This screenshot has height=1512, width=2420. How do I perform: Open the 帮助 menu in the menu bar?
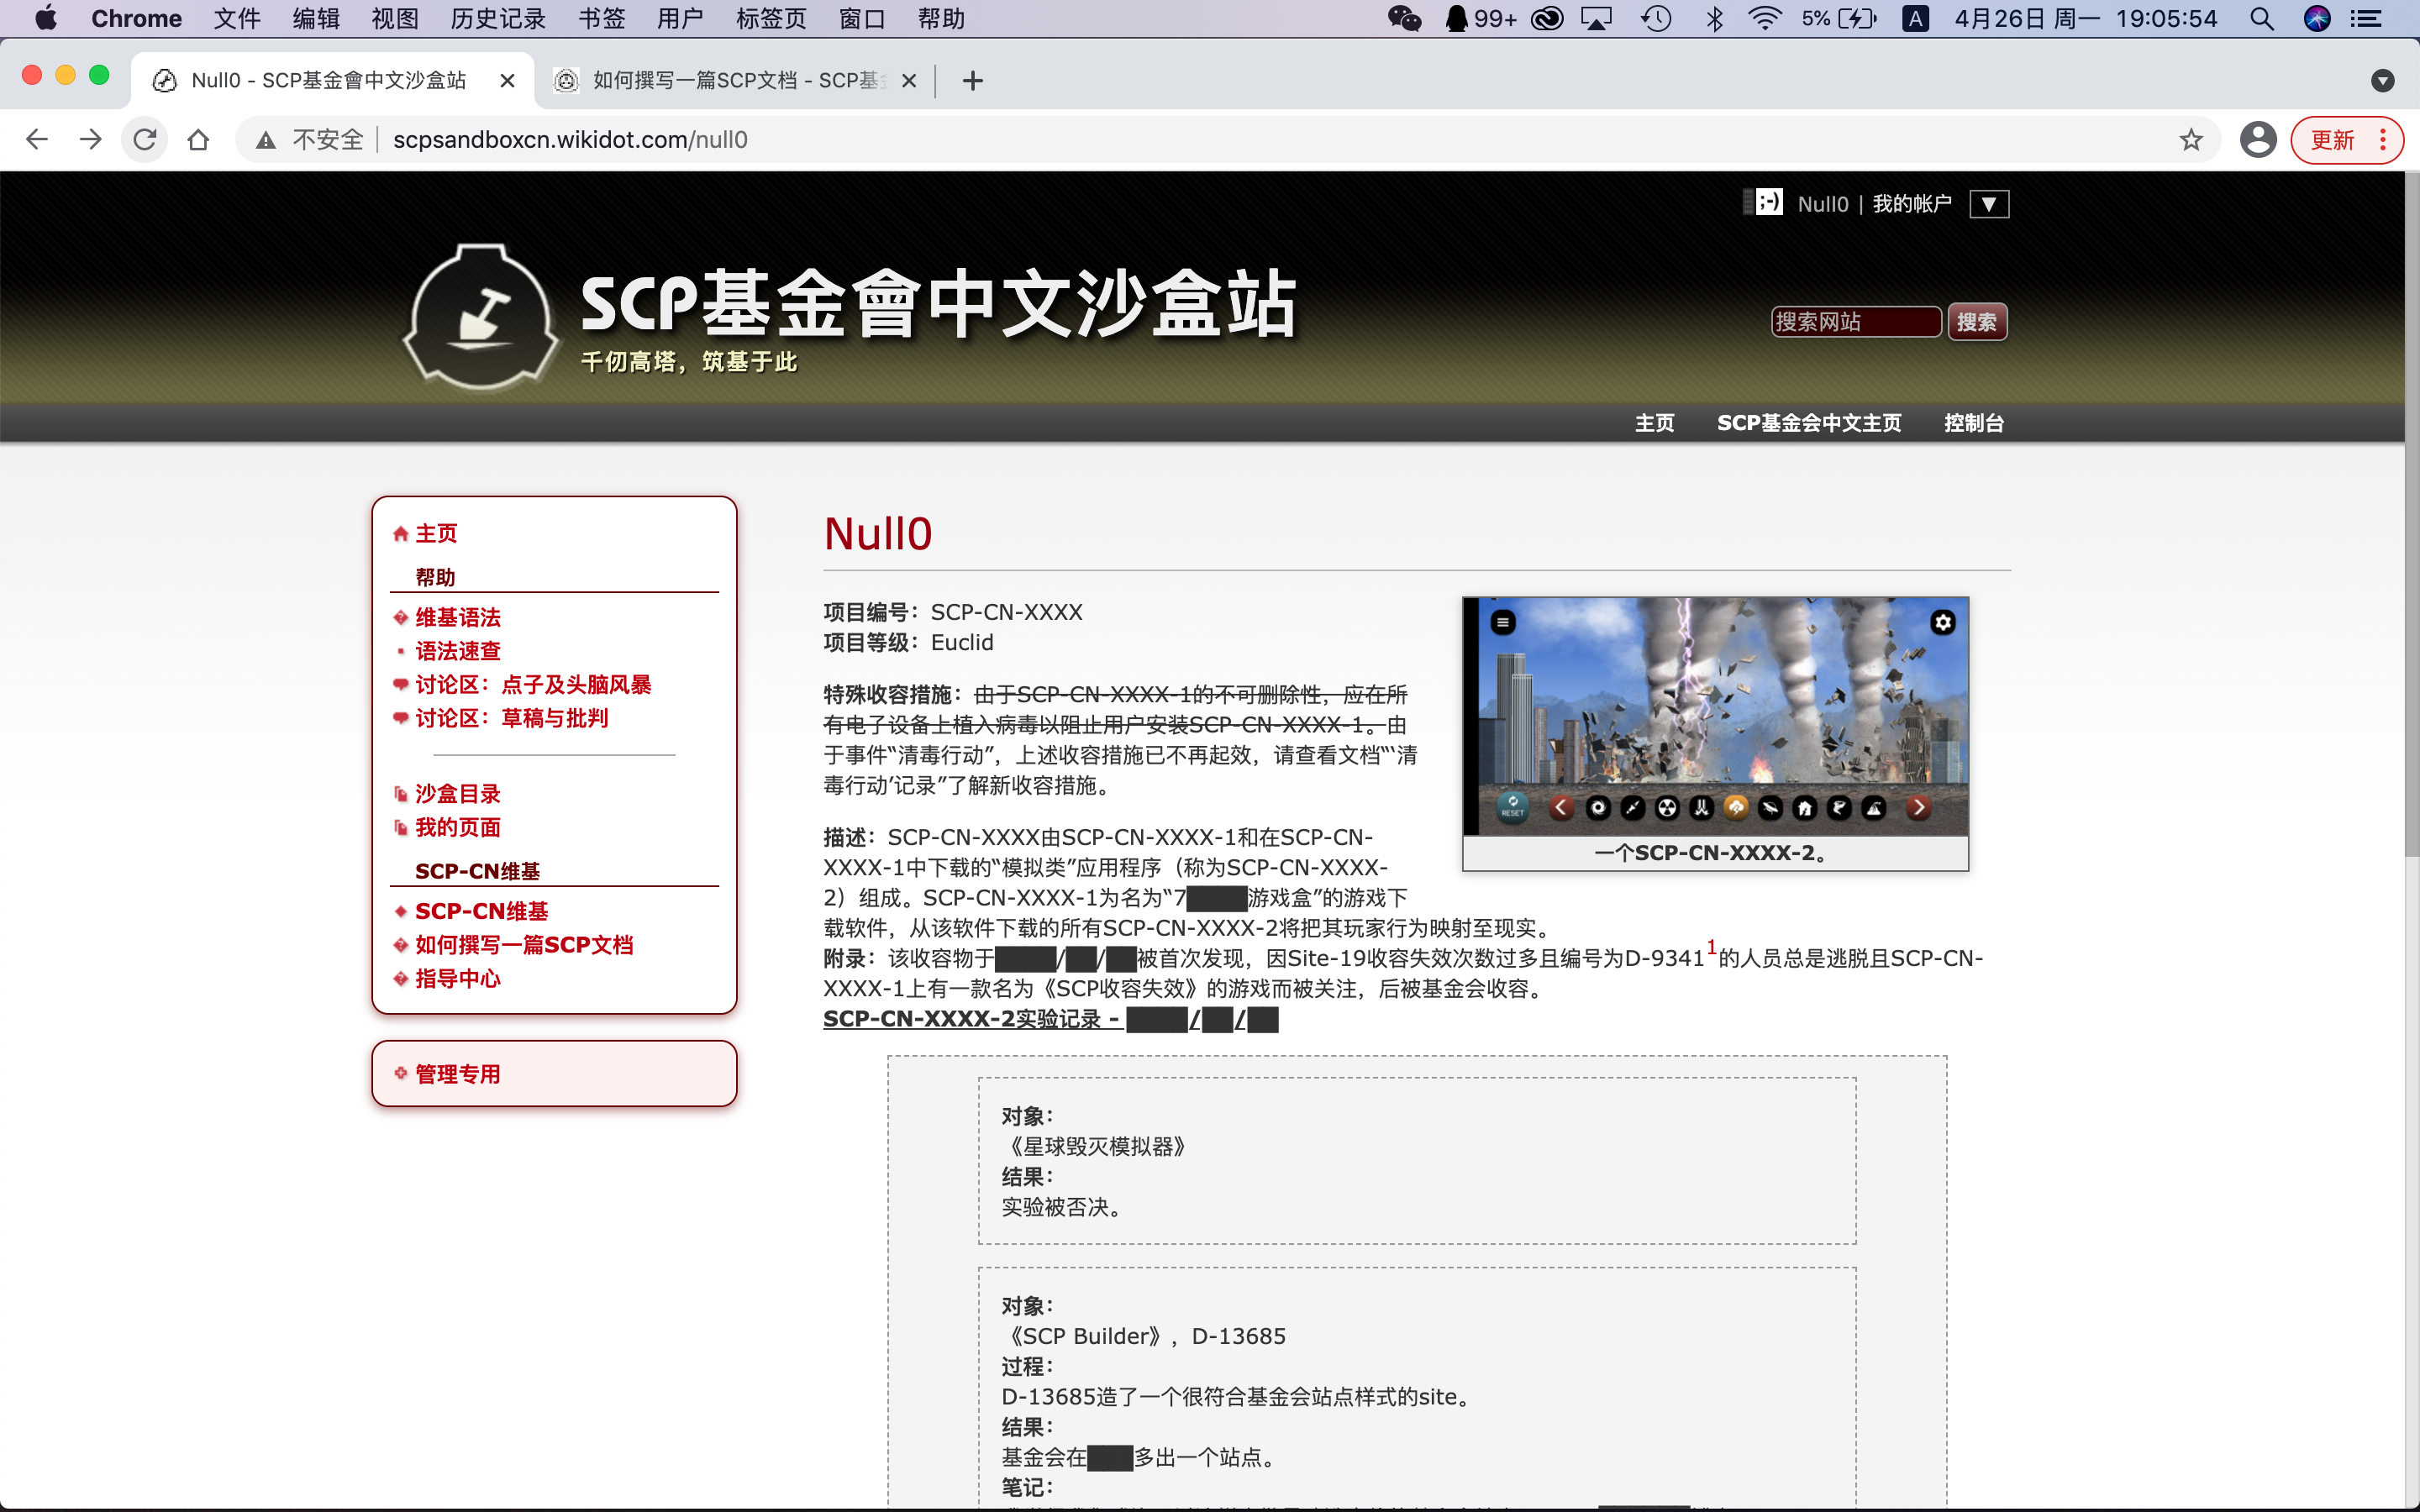coord(941,18)
